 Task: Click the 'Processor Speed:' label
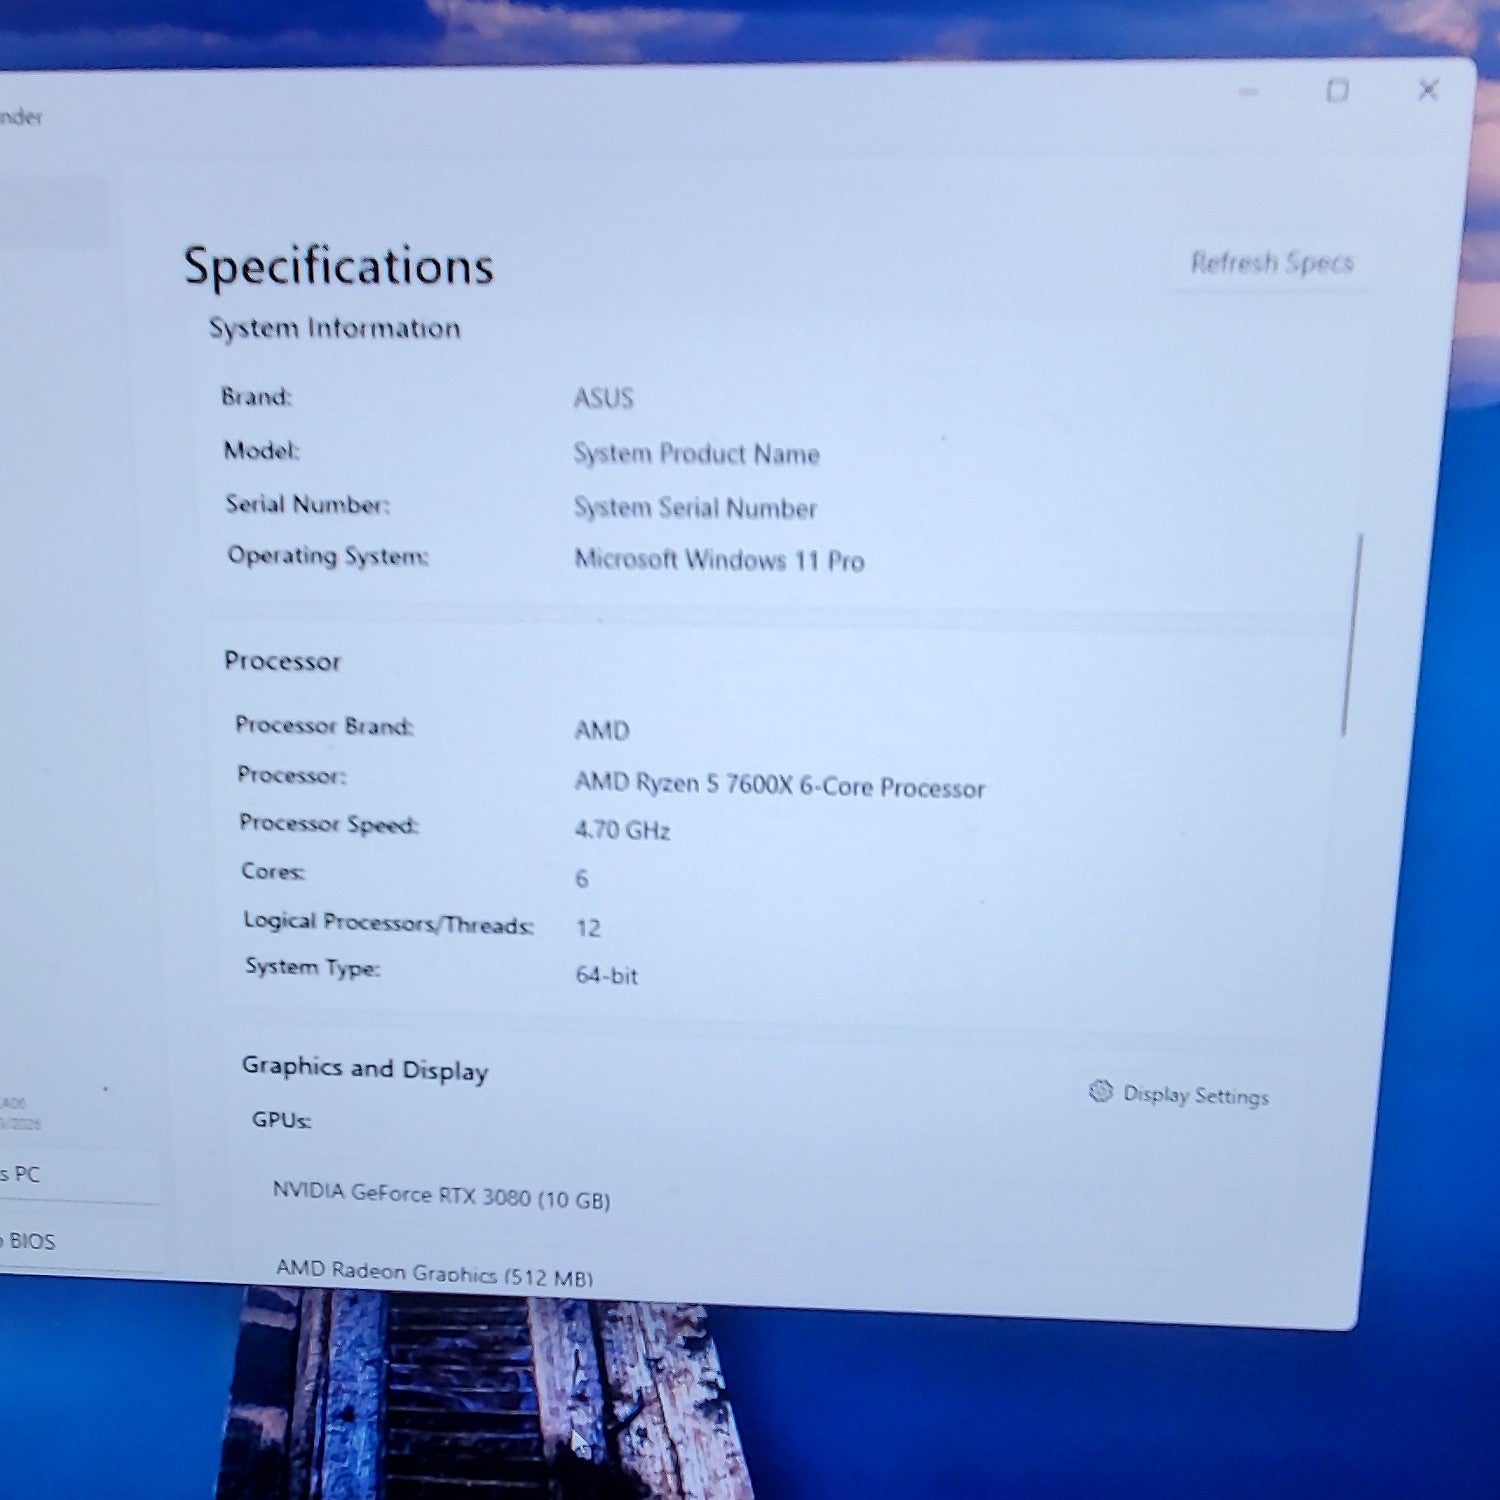click(x=329, y=823)
